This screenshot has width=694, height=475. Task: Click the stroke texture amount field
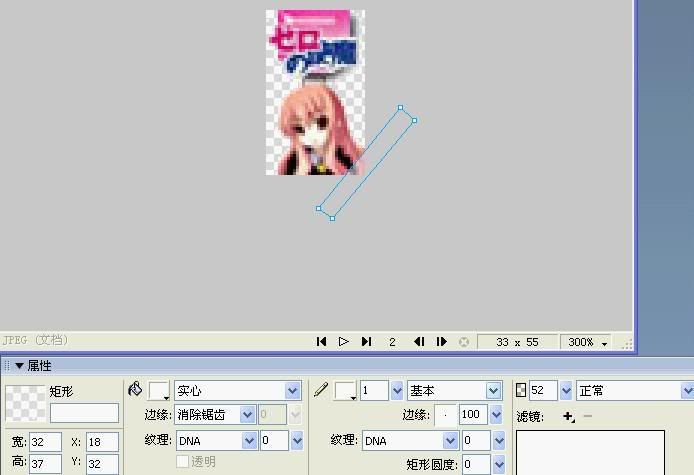[x=476, y=440]
